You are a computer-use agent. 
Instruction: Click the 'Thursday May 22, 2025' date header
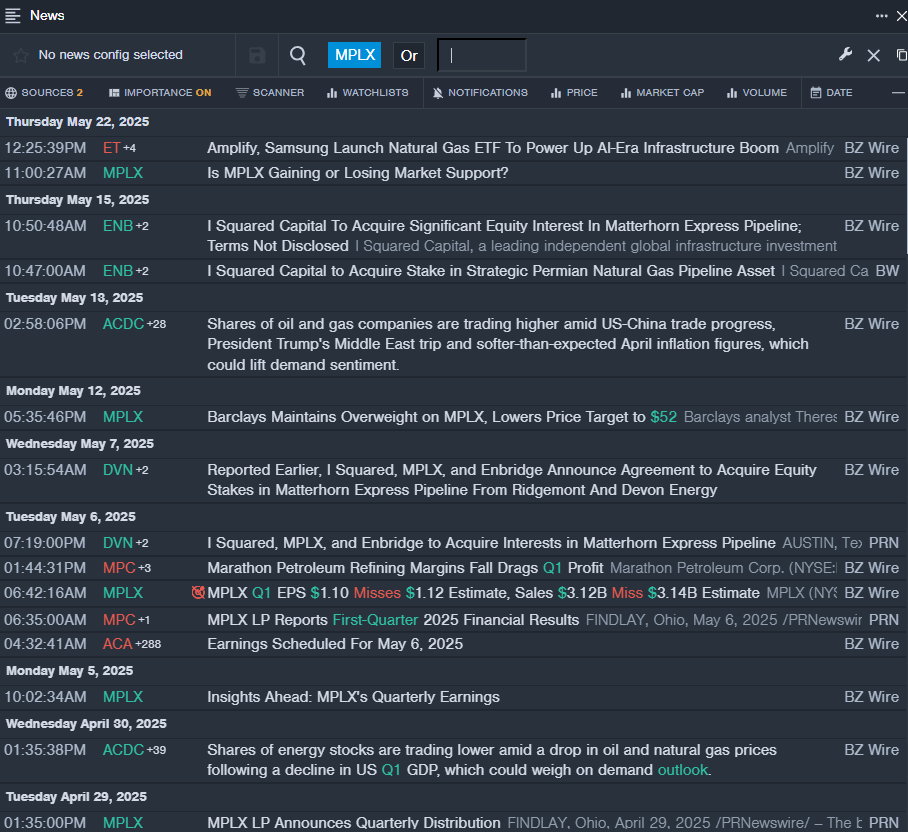click(78, 122)
